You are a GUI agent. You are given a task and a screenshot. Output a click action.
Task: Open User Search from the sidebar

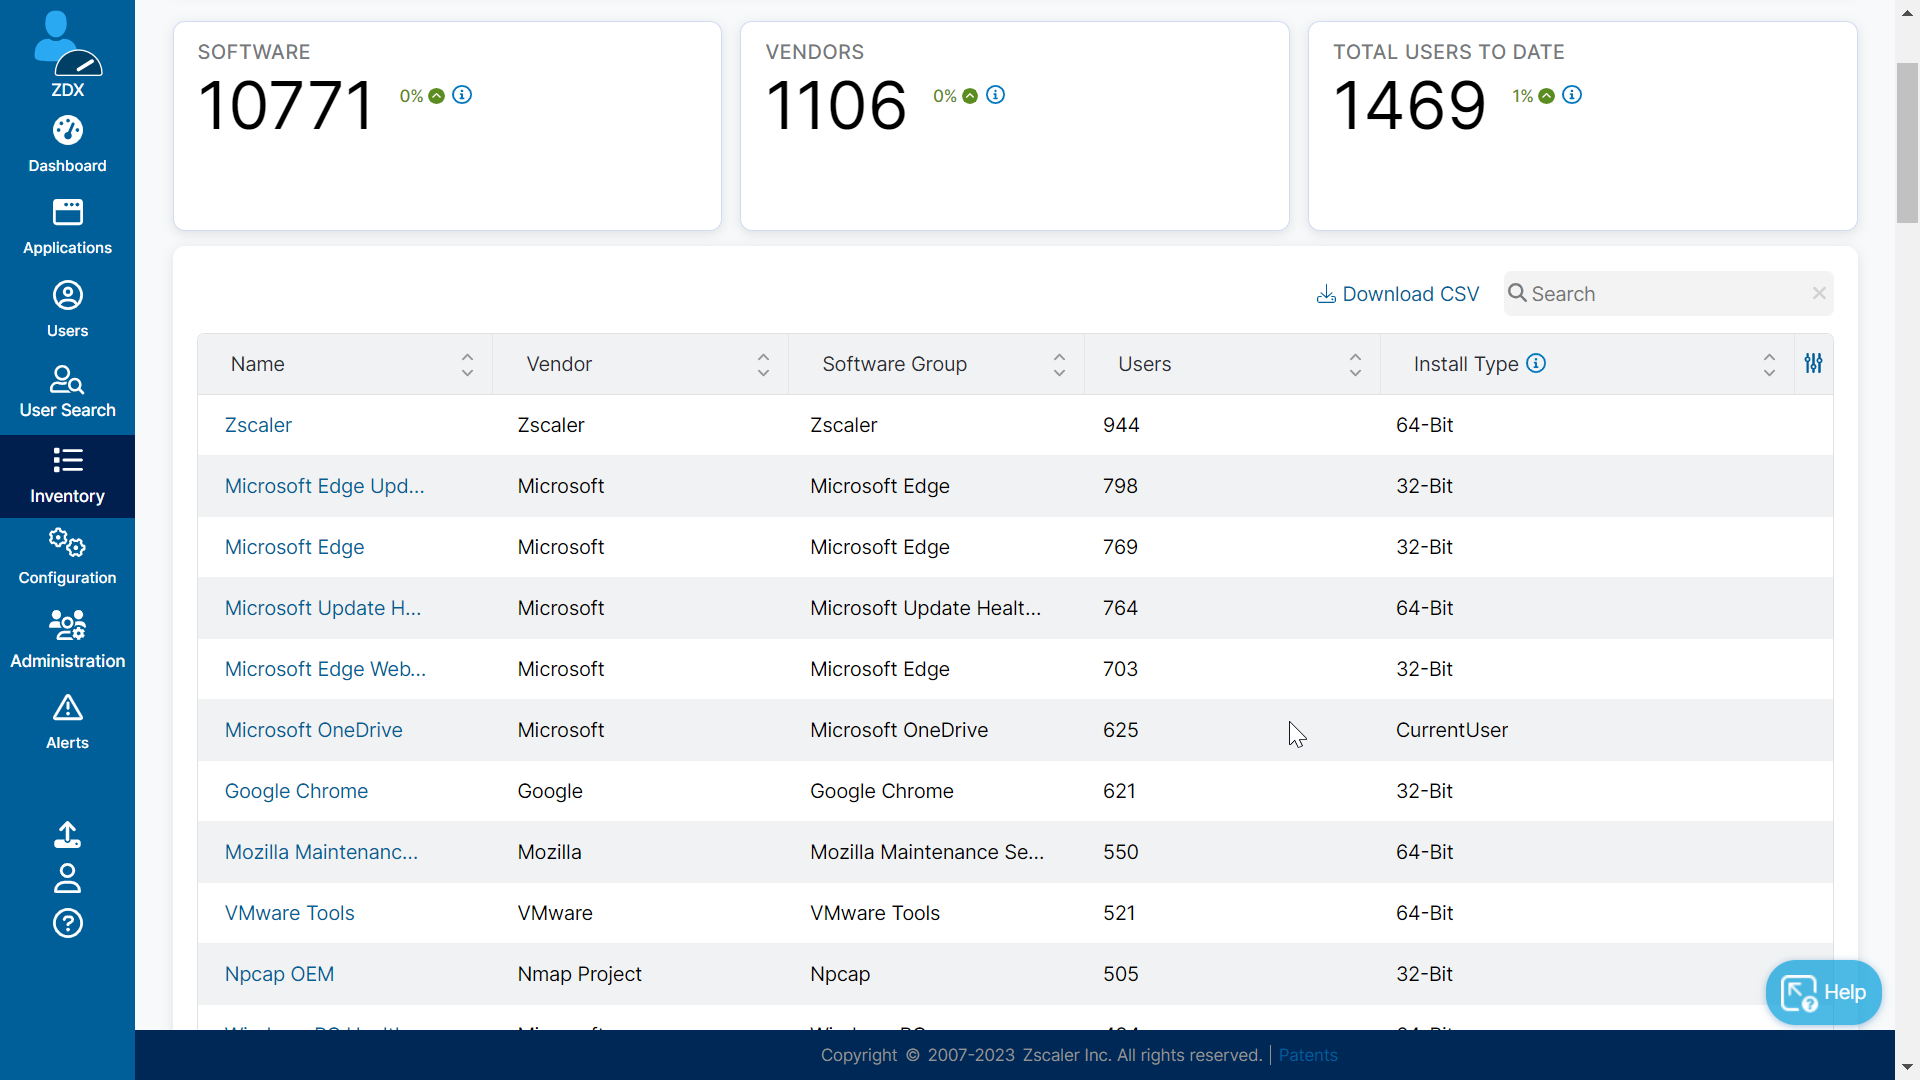[67, 392]
